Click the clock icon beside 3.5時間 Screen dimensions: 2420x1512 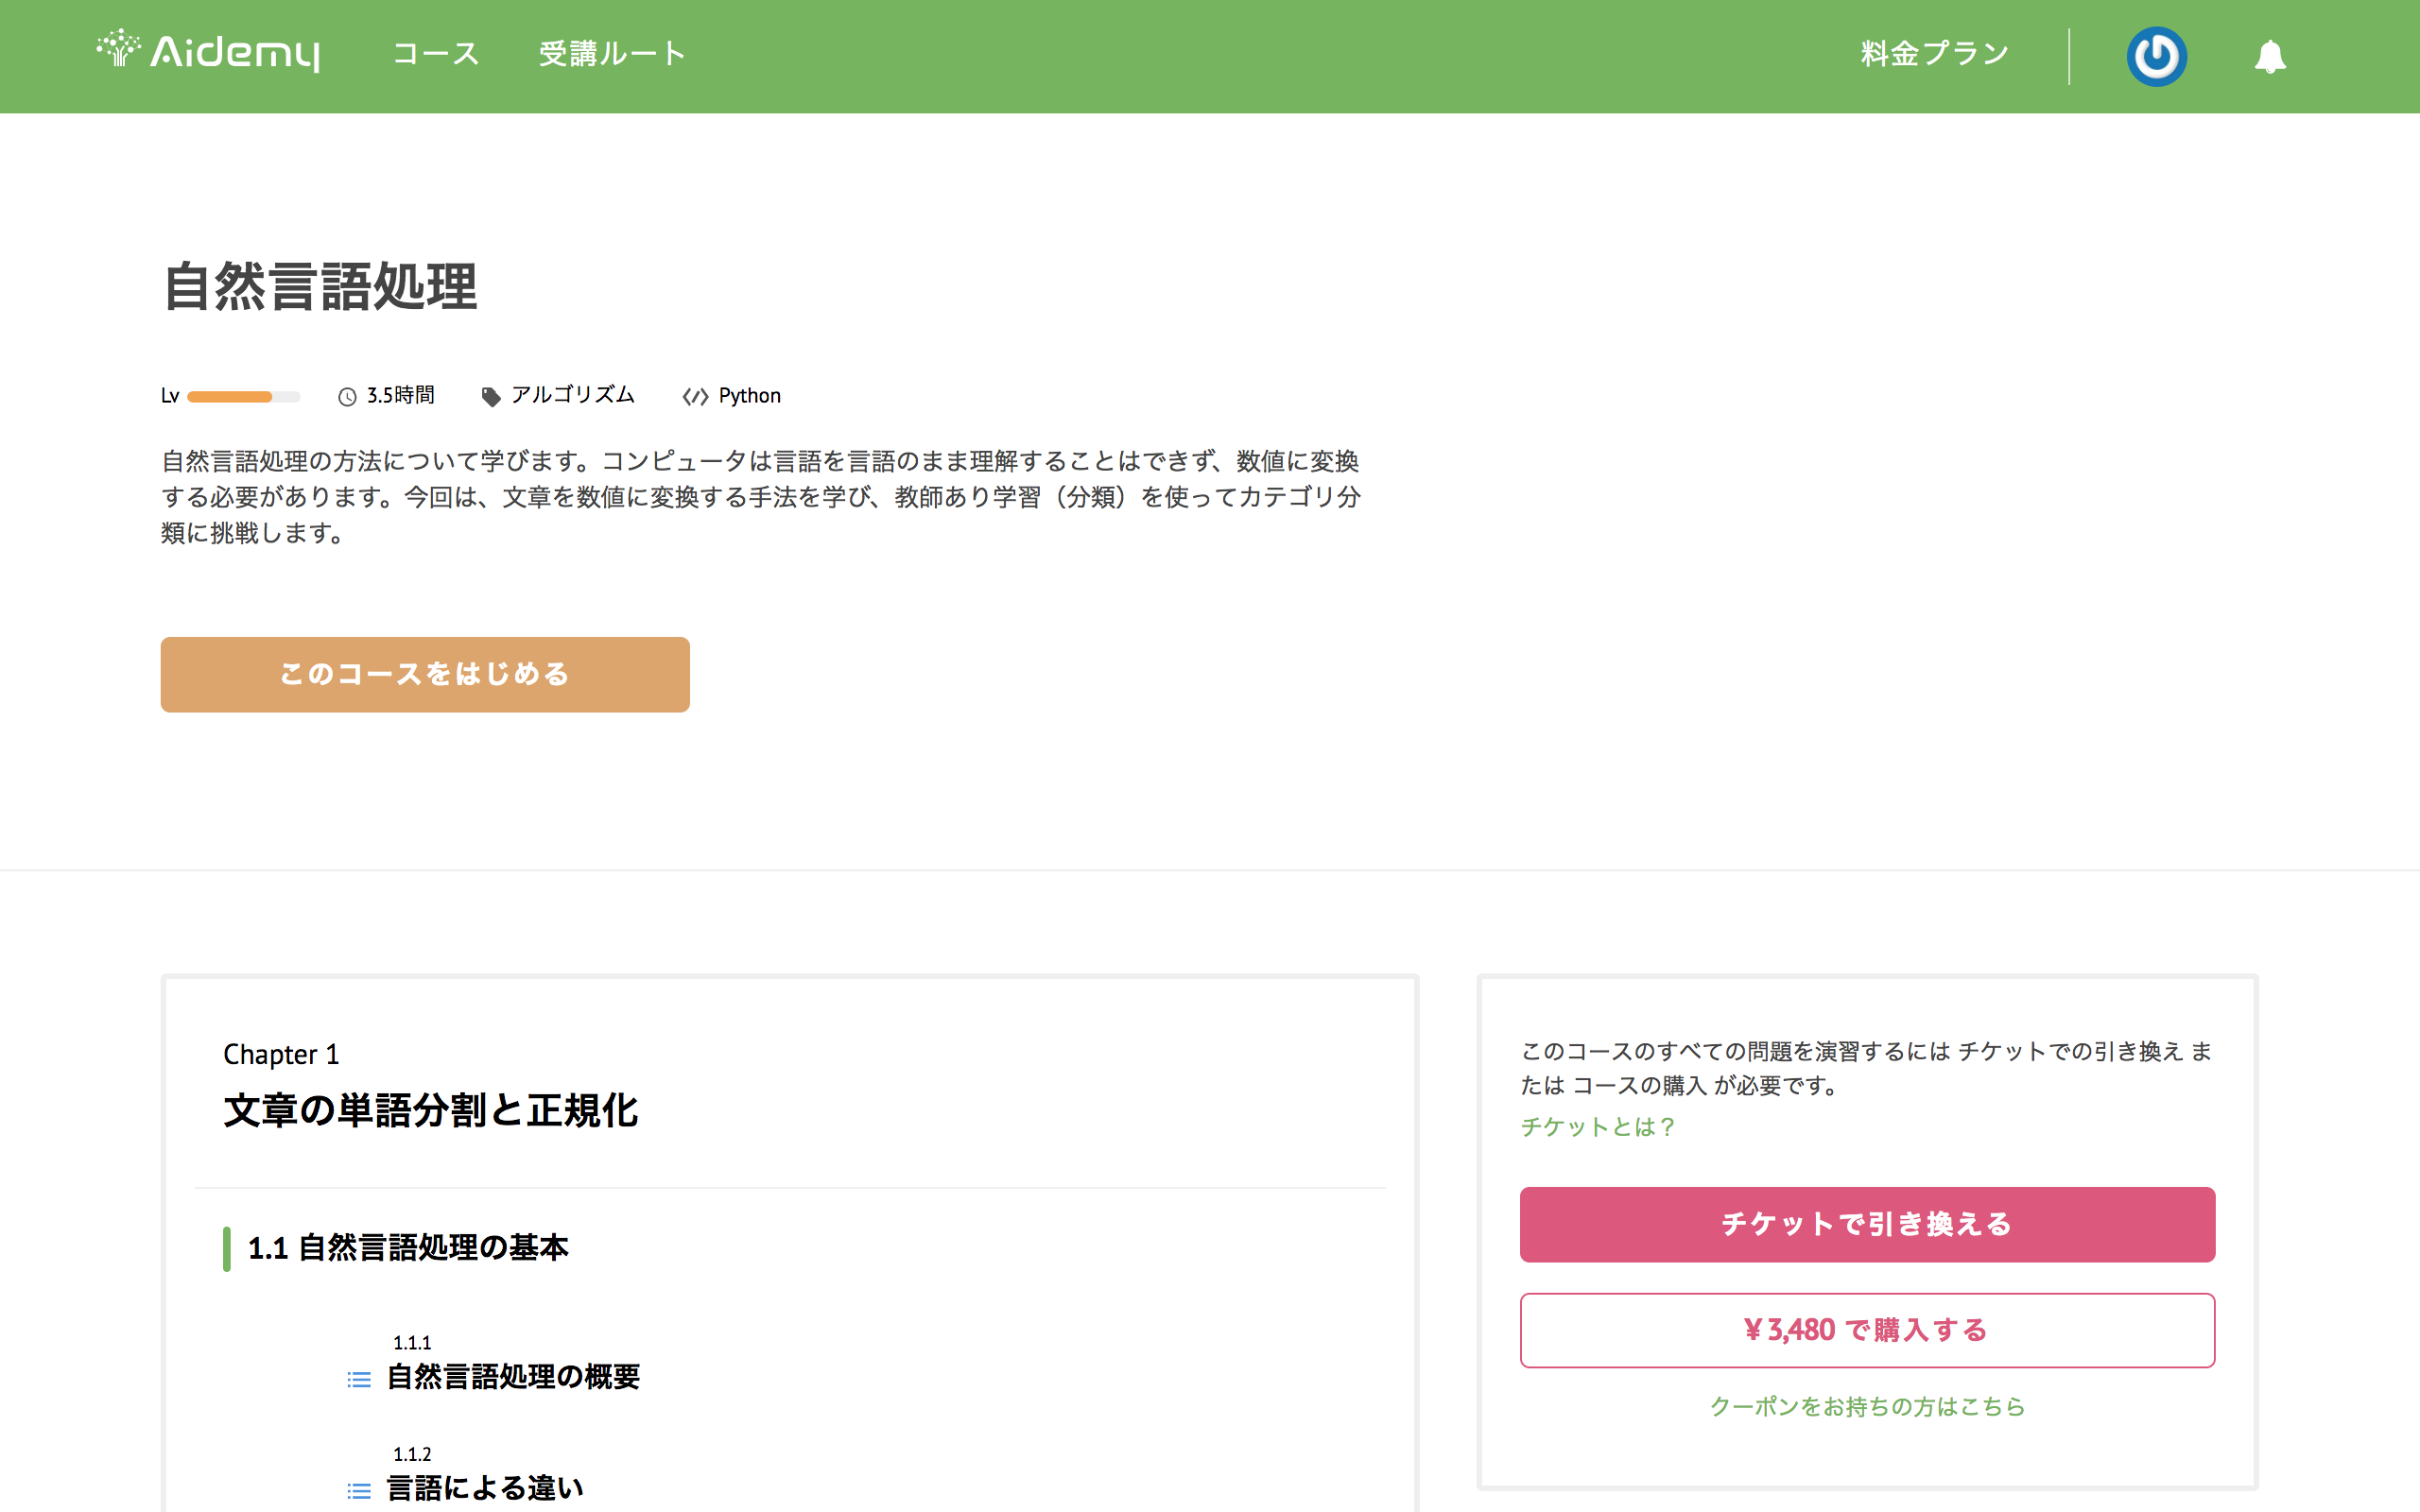pos(347,397)
